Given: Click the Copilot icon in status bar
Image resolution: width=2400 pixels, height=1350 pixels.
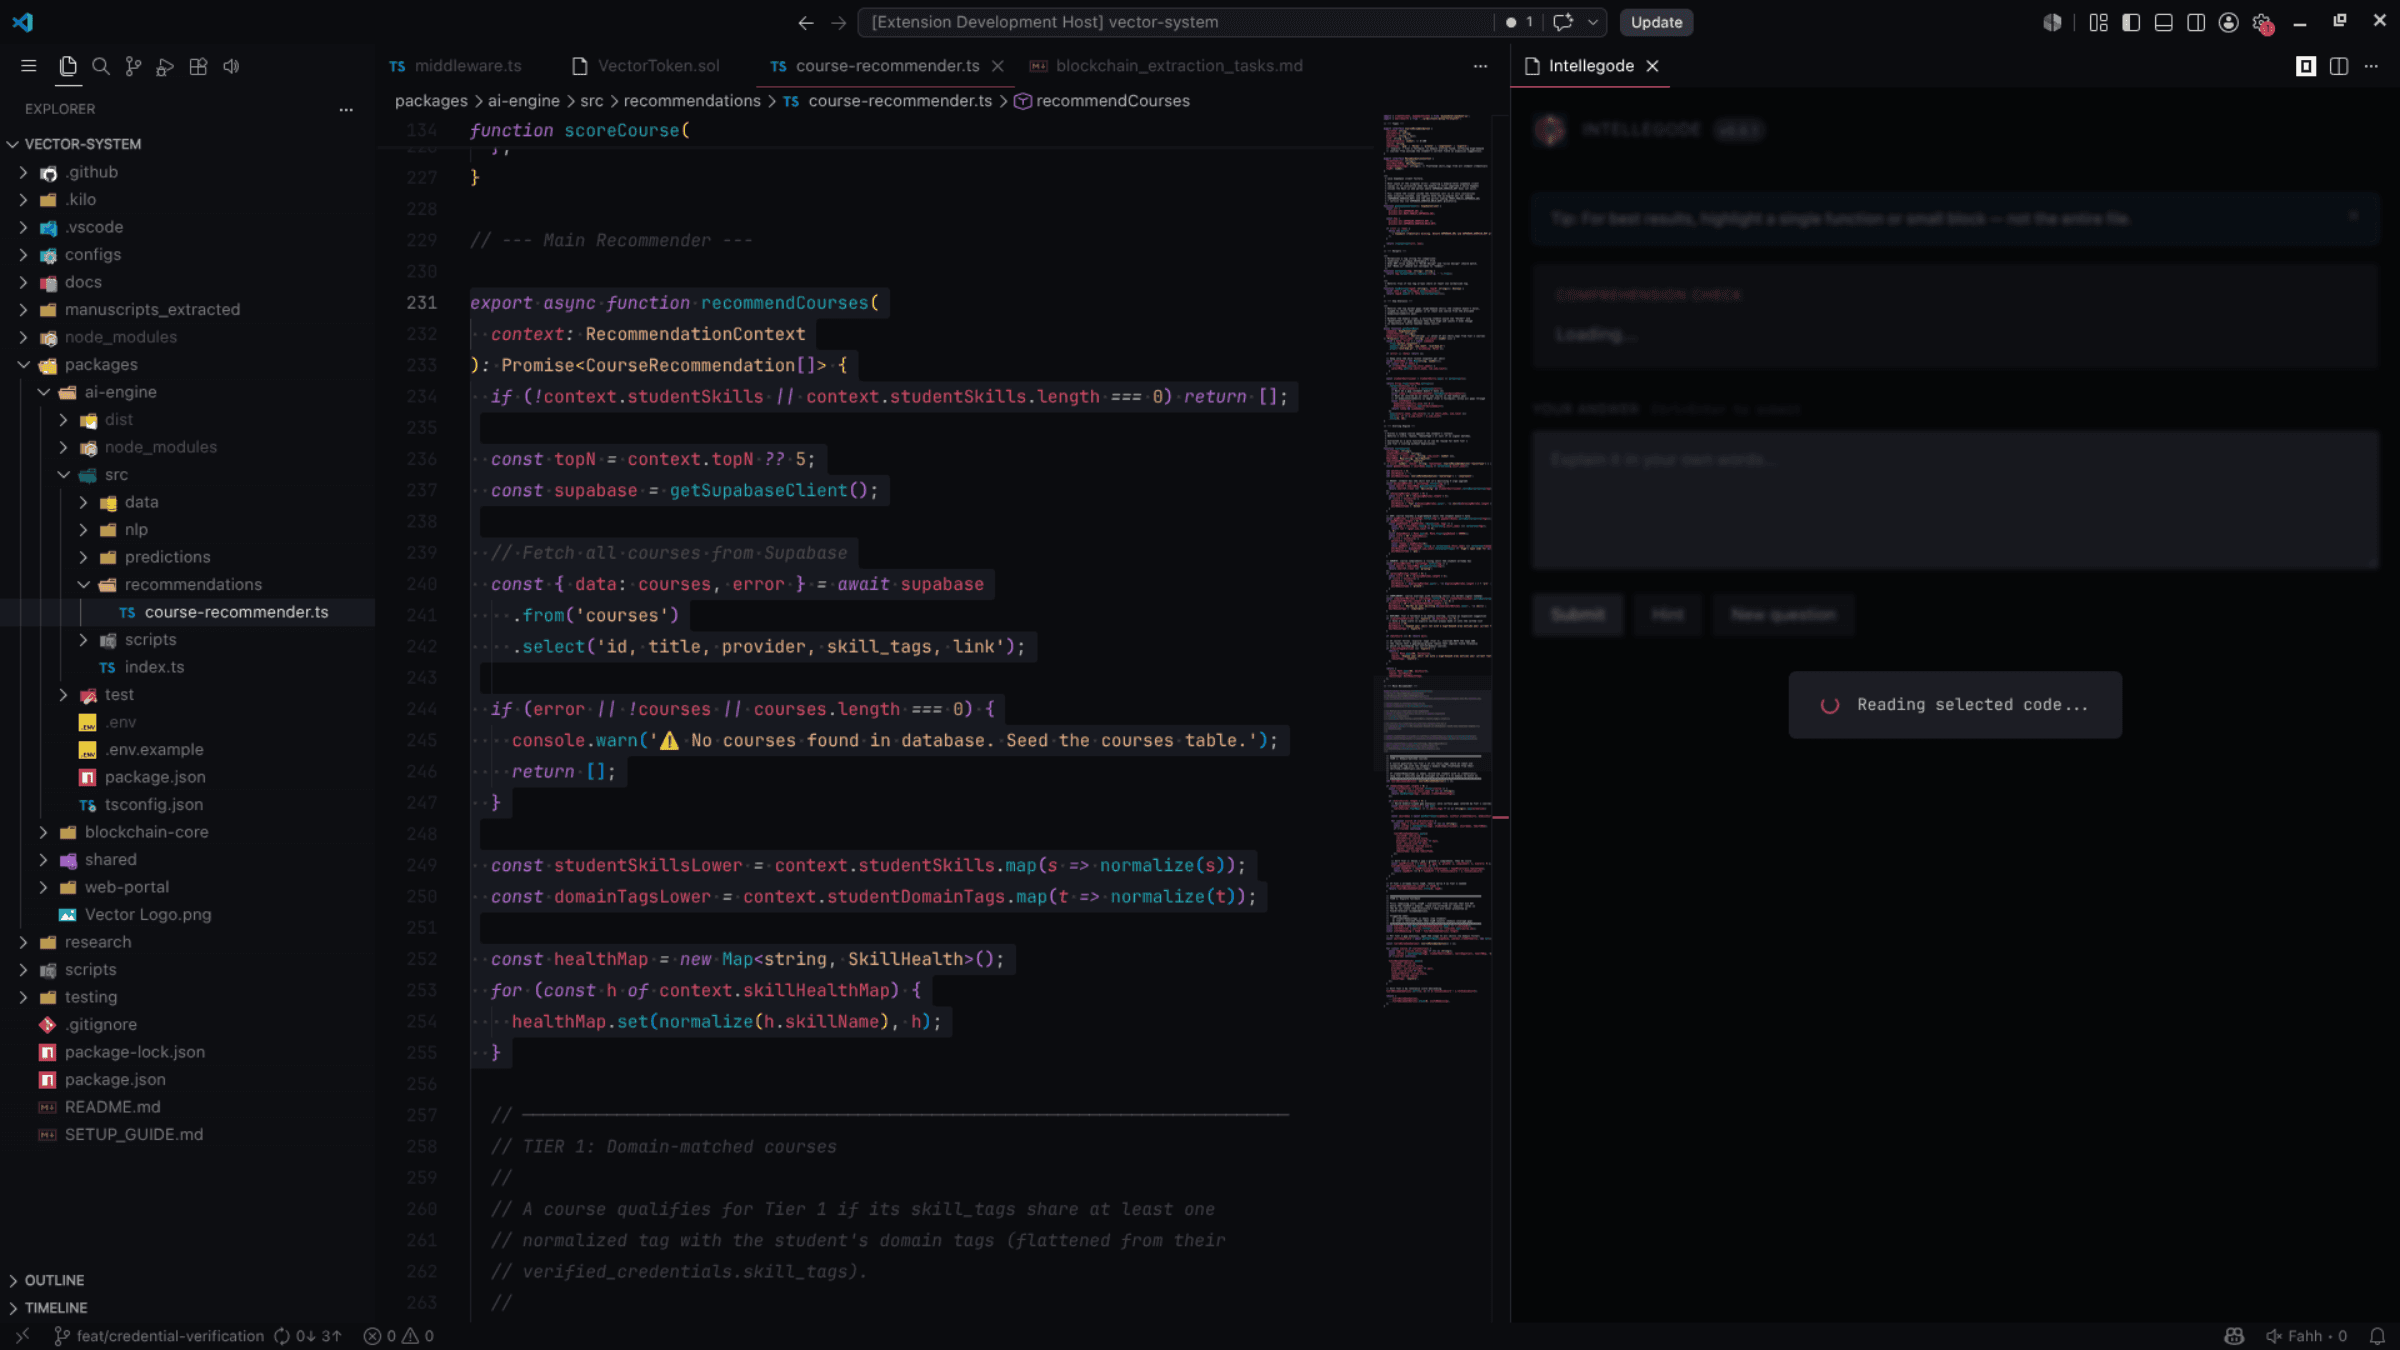Looking at the screenshot, I should tap(2234, 1336).
